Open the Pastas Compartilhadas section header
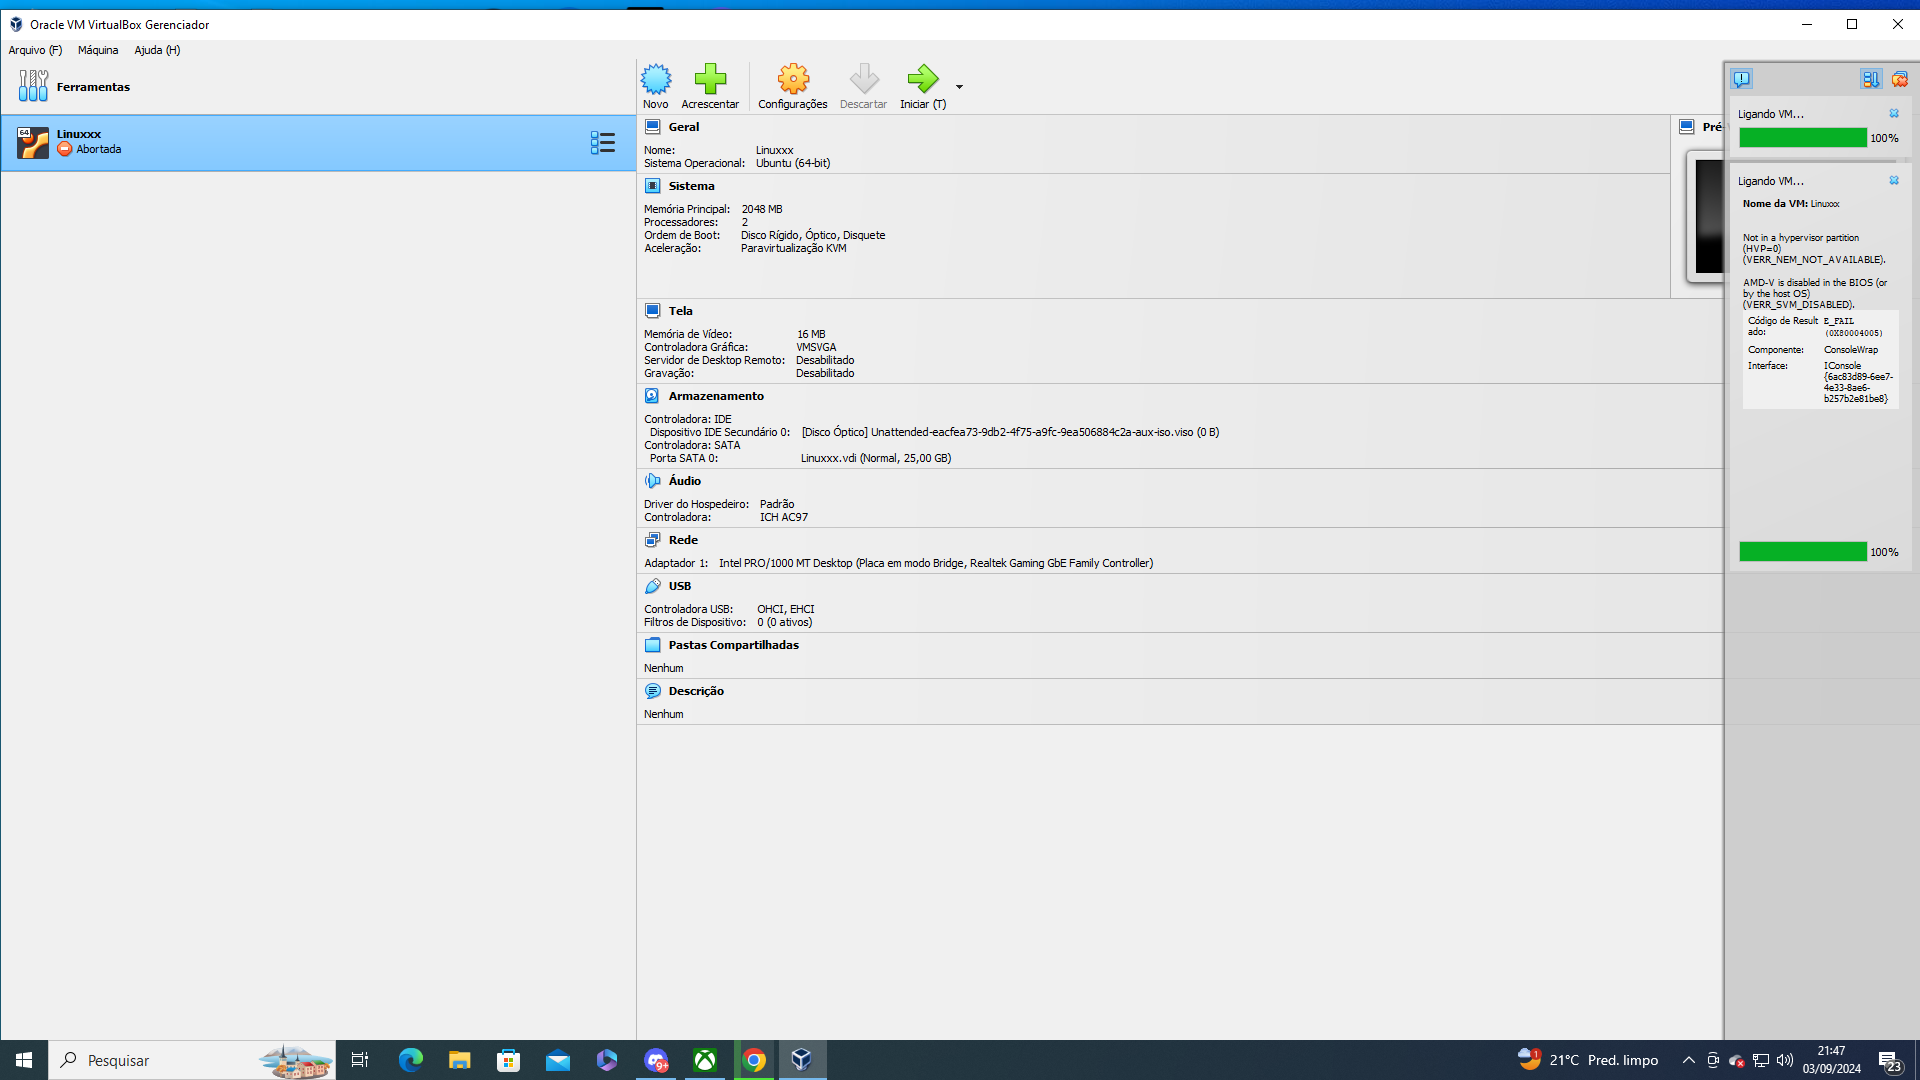 pos(733,645)
